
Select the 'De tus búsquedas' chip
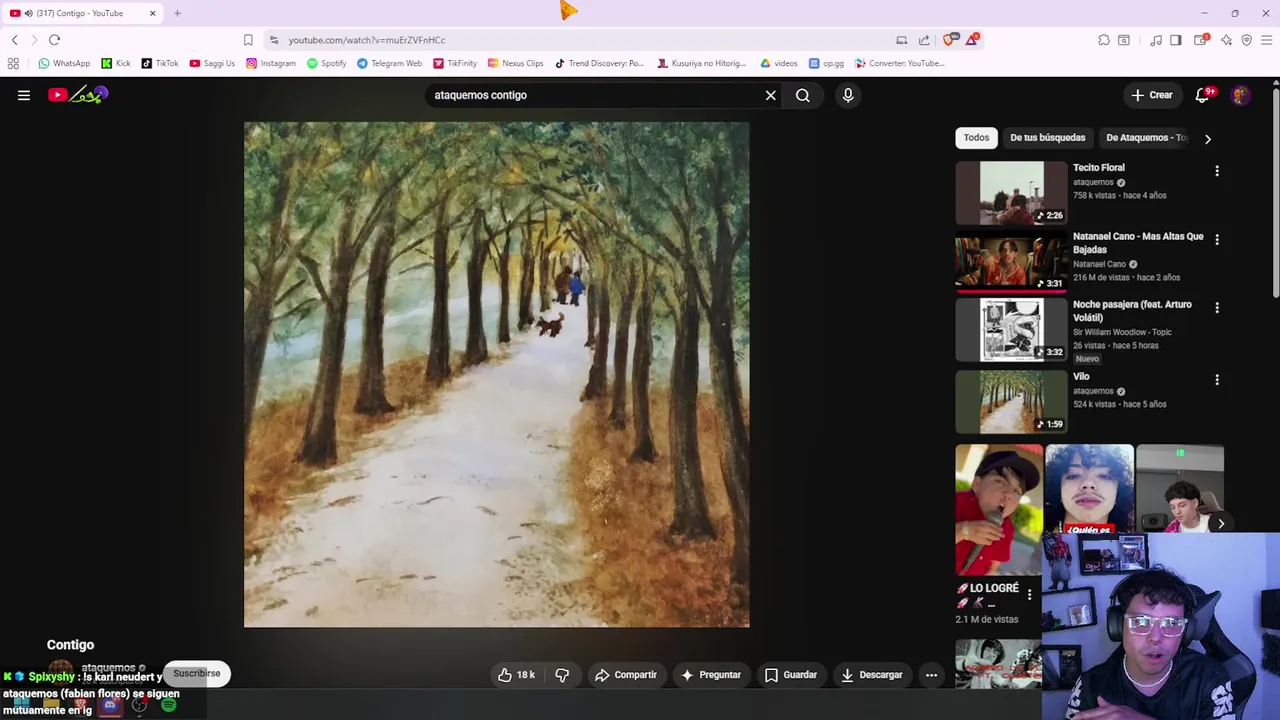[x=1047, y=138]
